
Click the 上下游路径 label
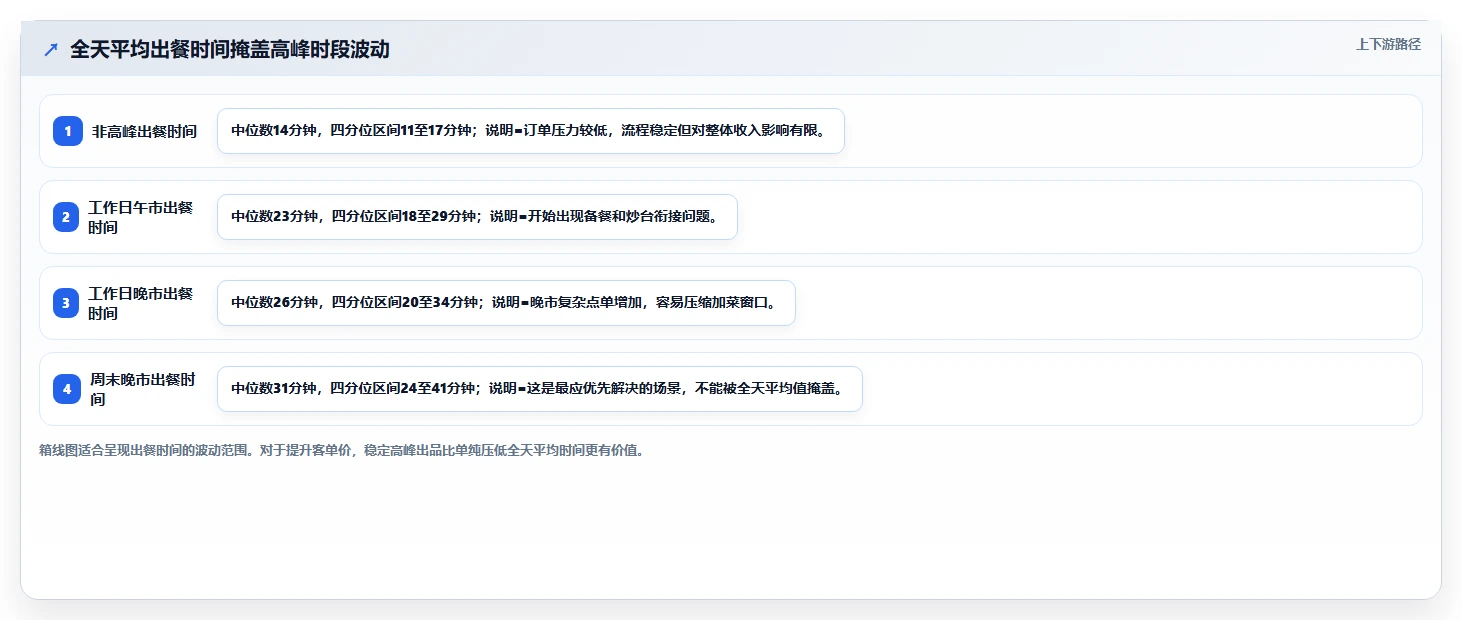[1388, 44]
